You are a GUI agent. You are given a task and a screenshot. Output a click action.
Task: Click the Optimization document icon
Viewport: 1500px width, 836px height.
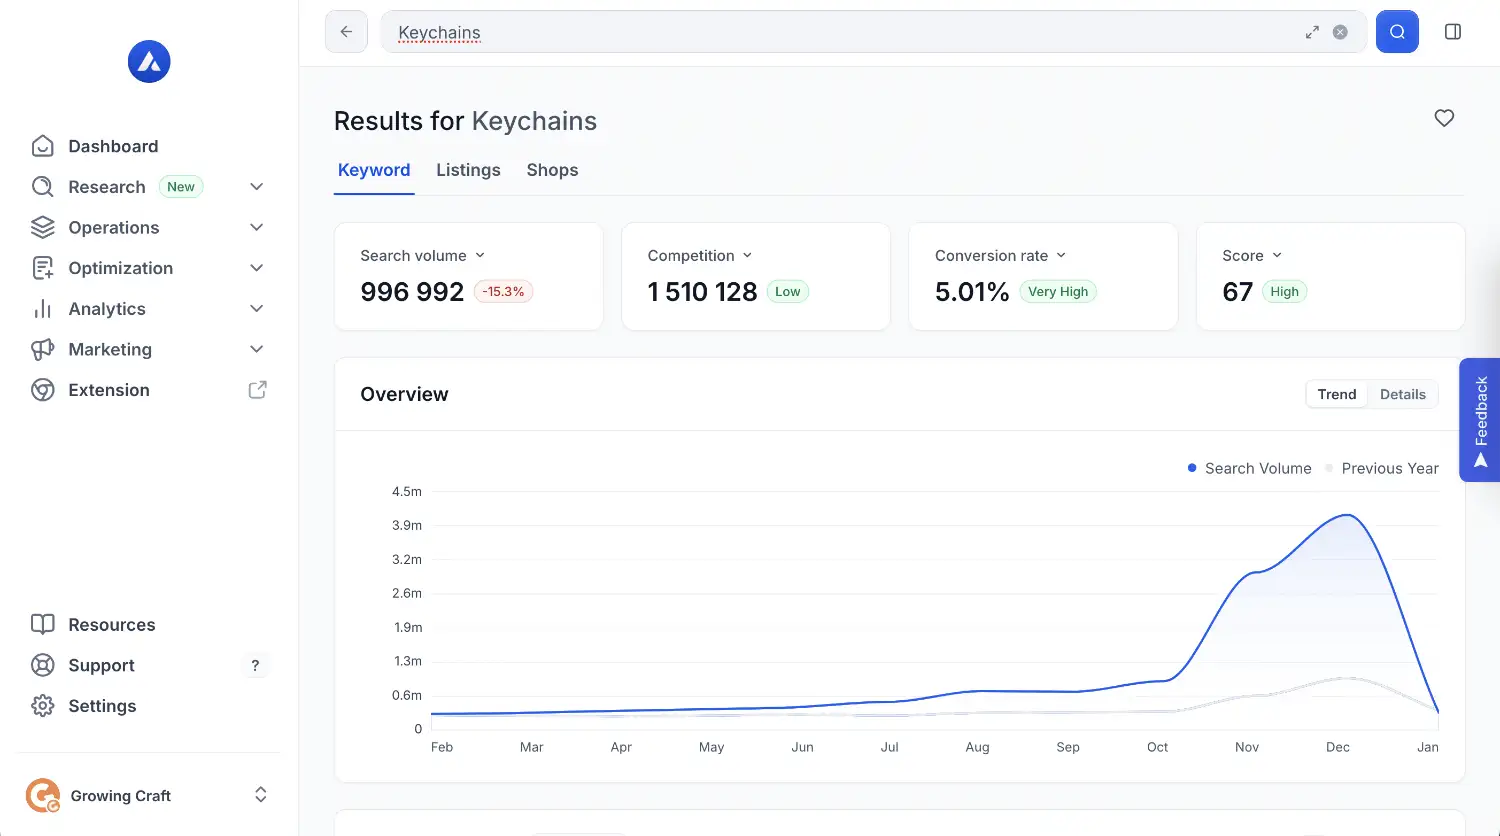pyautogui.click(x=42, y=268)
